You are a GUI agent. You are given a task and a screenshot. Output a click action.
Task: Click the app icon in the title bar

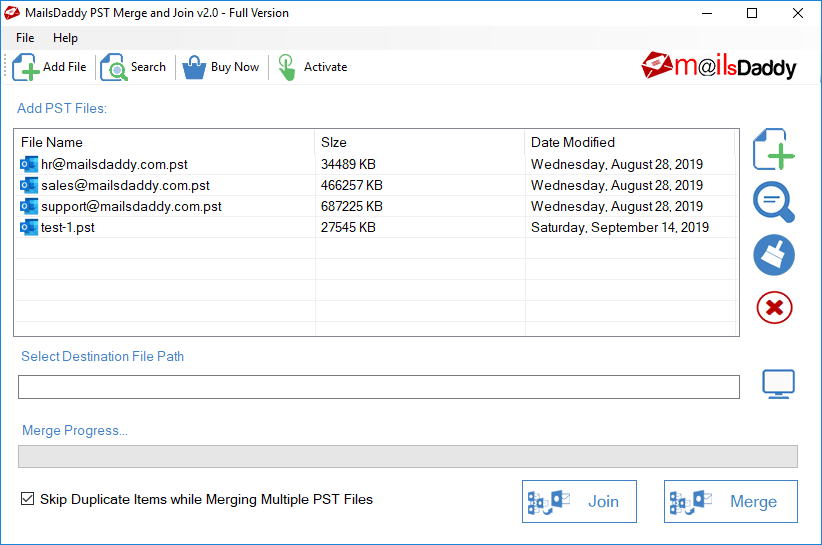pos(12,13)
